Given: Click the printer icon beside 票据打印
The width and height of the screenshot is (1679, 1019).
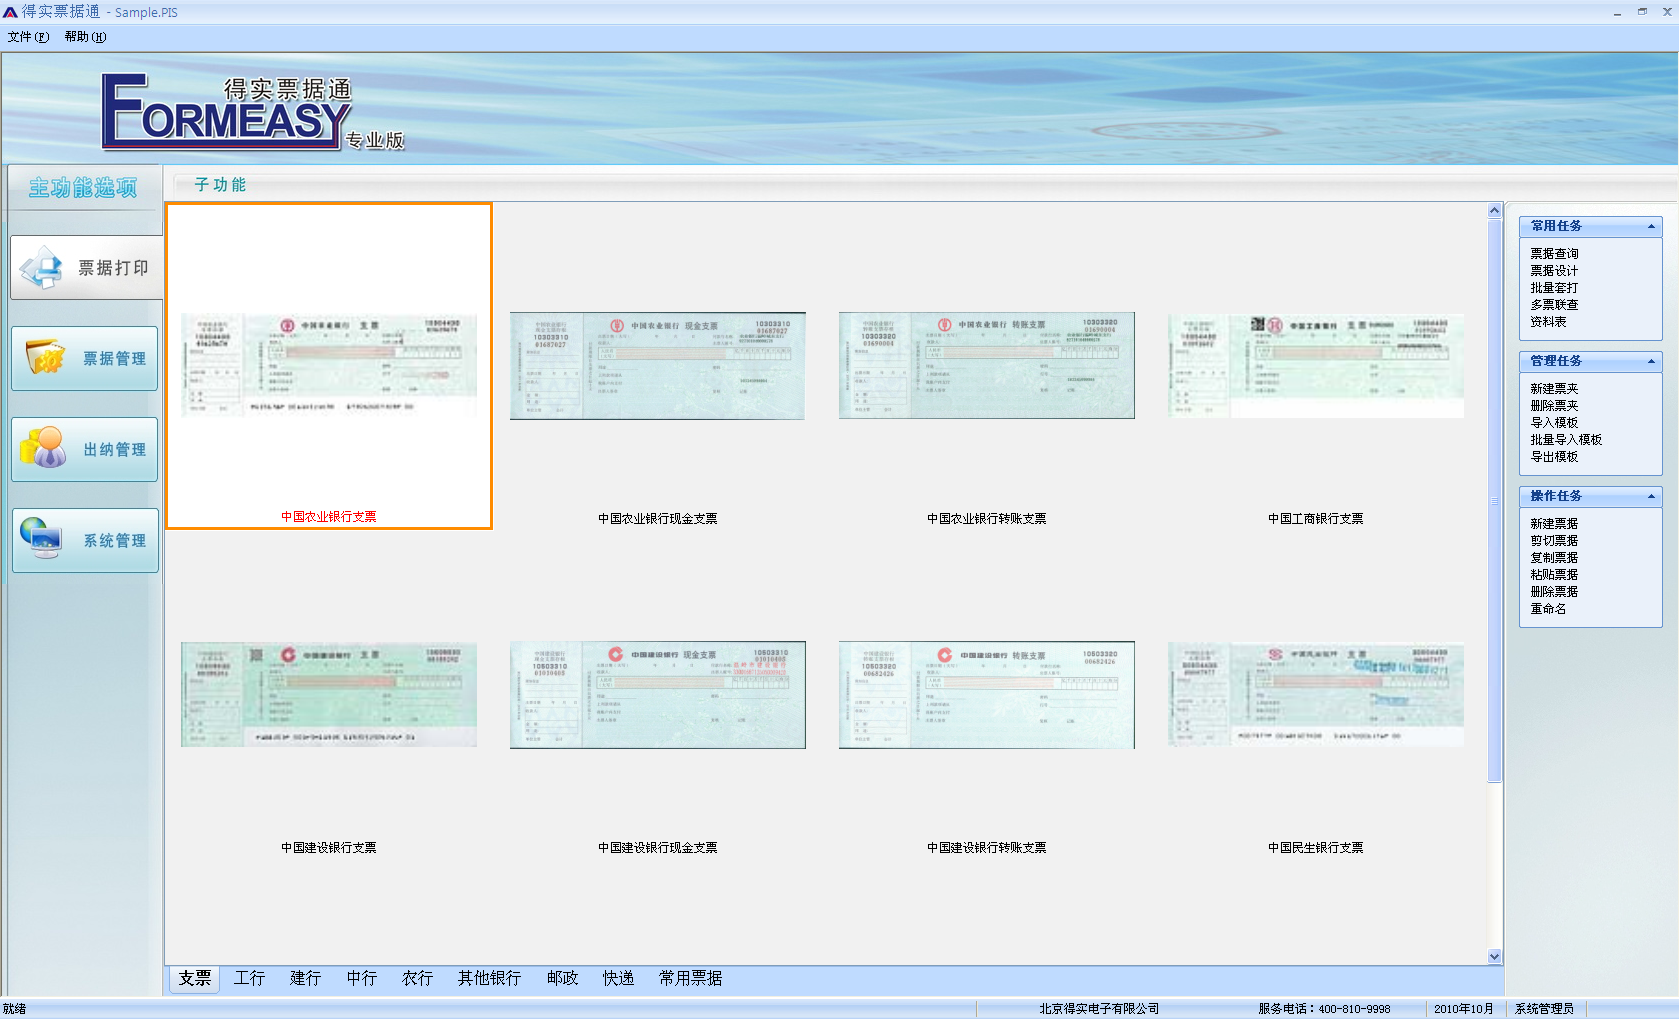Looking at the screenshot, I should point(42,267).
